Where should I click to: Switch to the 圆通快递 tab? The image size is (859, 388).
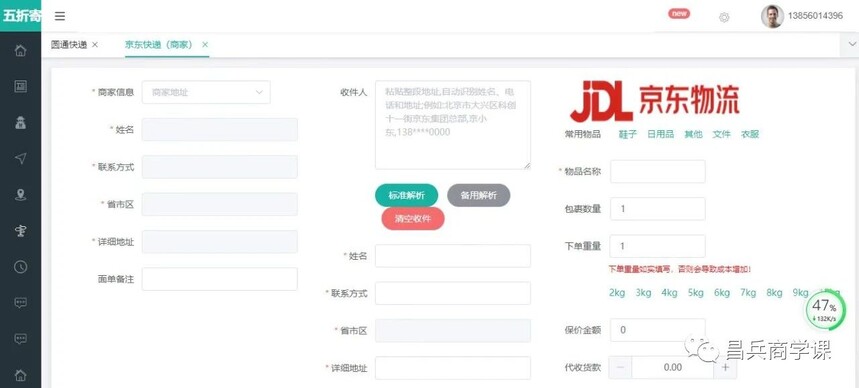(x=68, y=44)
